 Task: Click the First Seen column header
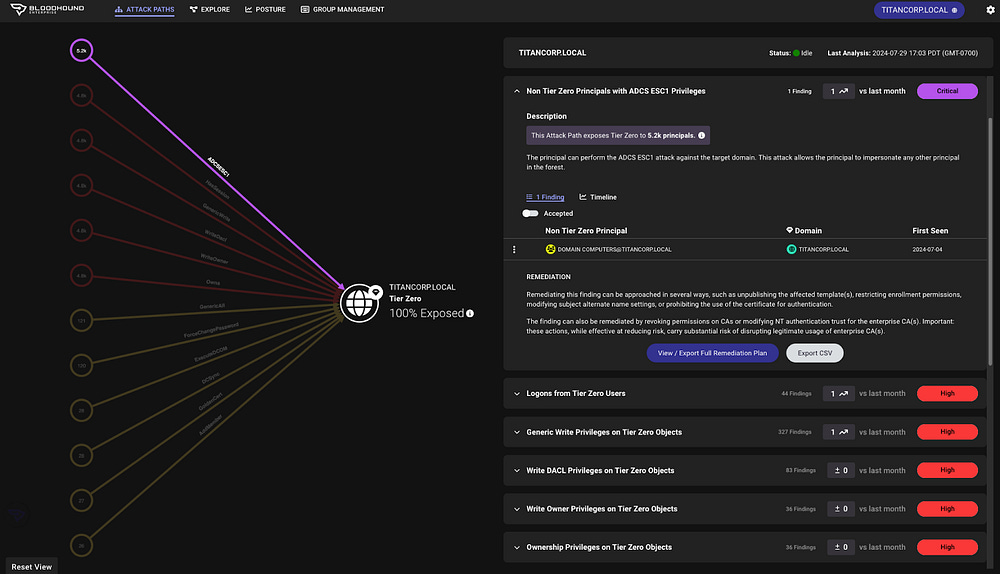pyautogui.click(x=930, y=231)
